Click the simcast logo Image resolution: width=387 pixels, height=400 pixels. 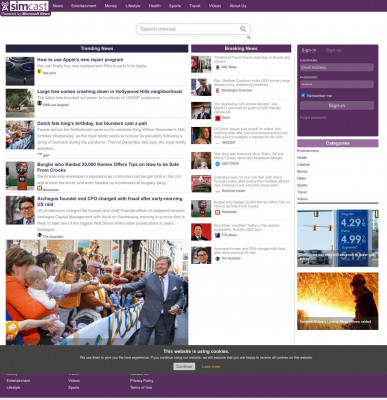(x=25, y=8)
